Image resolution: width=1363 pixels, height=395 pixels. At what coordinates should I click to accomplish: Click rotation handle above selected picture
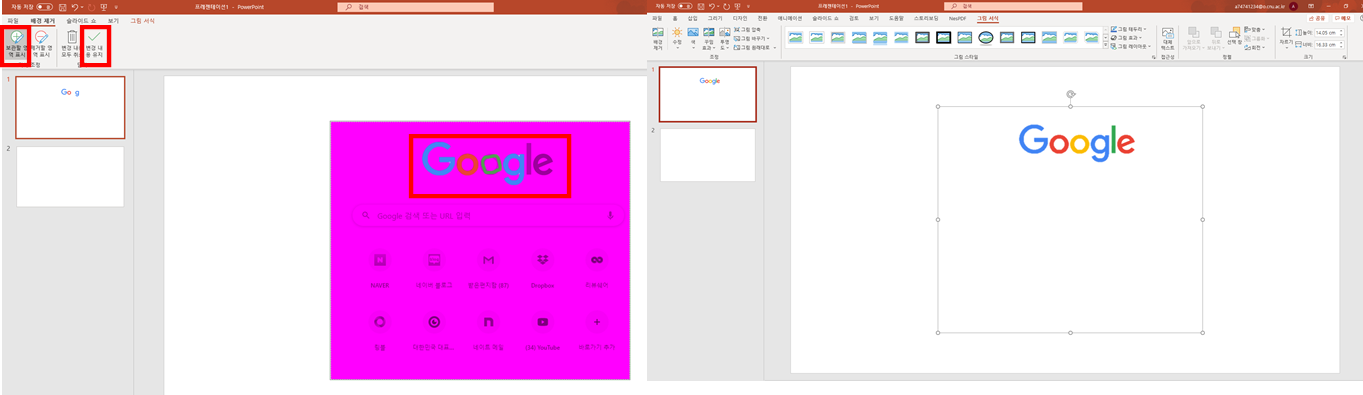click(x=1070, y=94)
